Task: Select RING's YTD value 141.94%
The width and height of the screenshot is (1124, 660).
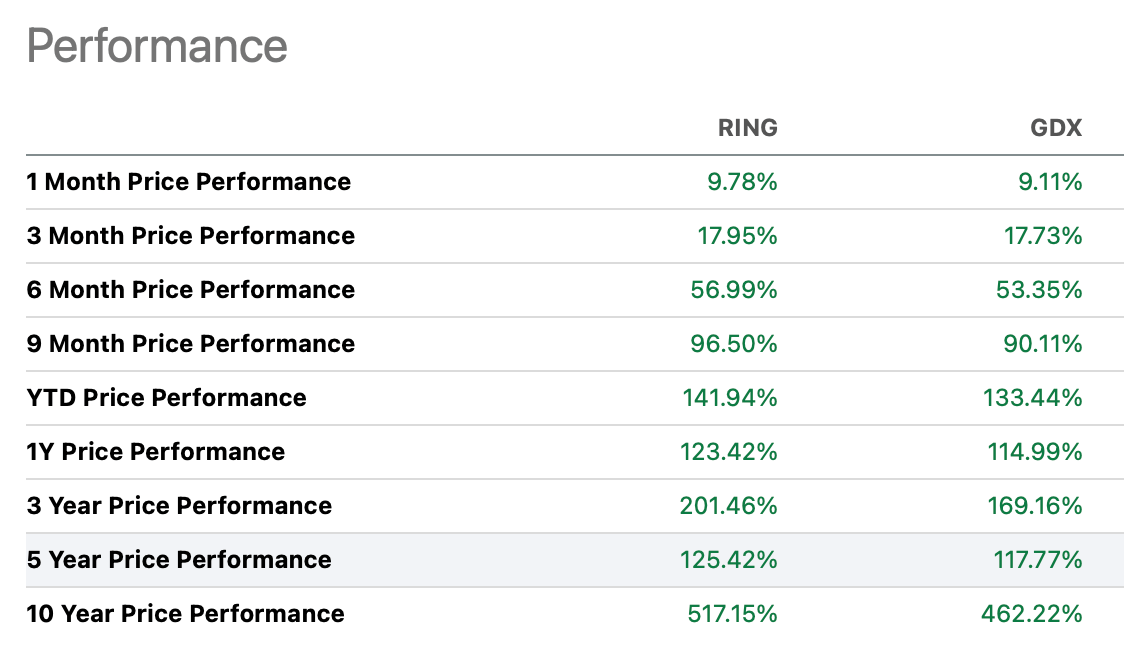Action: coord(730,398)
